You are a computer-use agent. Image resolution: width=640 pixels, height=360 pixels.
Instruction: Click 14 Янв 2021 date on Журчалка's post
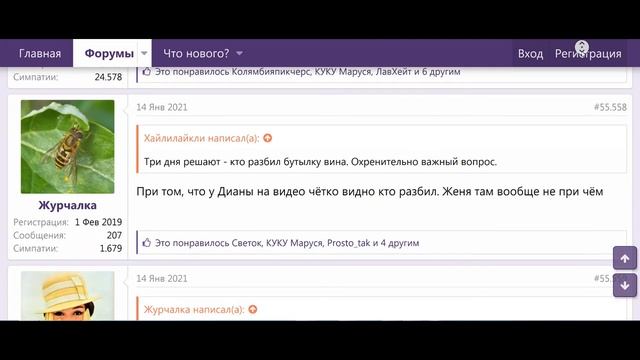[x=162, y=107]
